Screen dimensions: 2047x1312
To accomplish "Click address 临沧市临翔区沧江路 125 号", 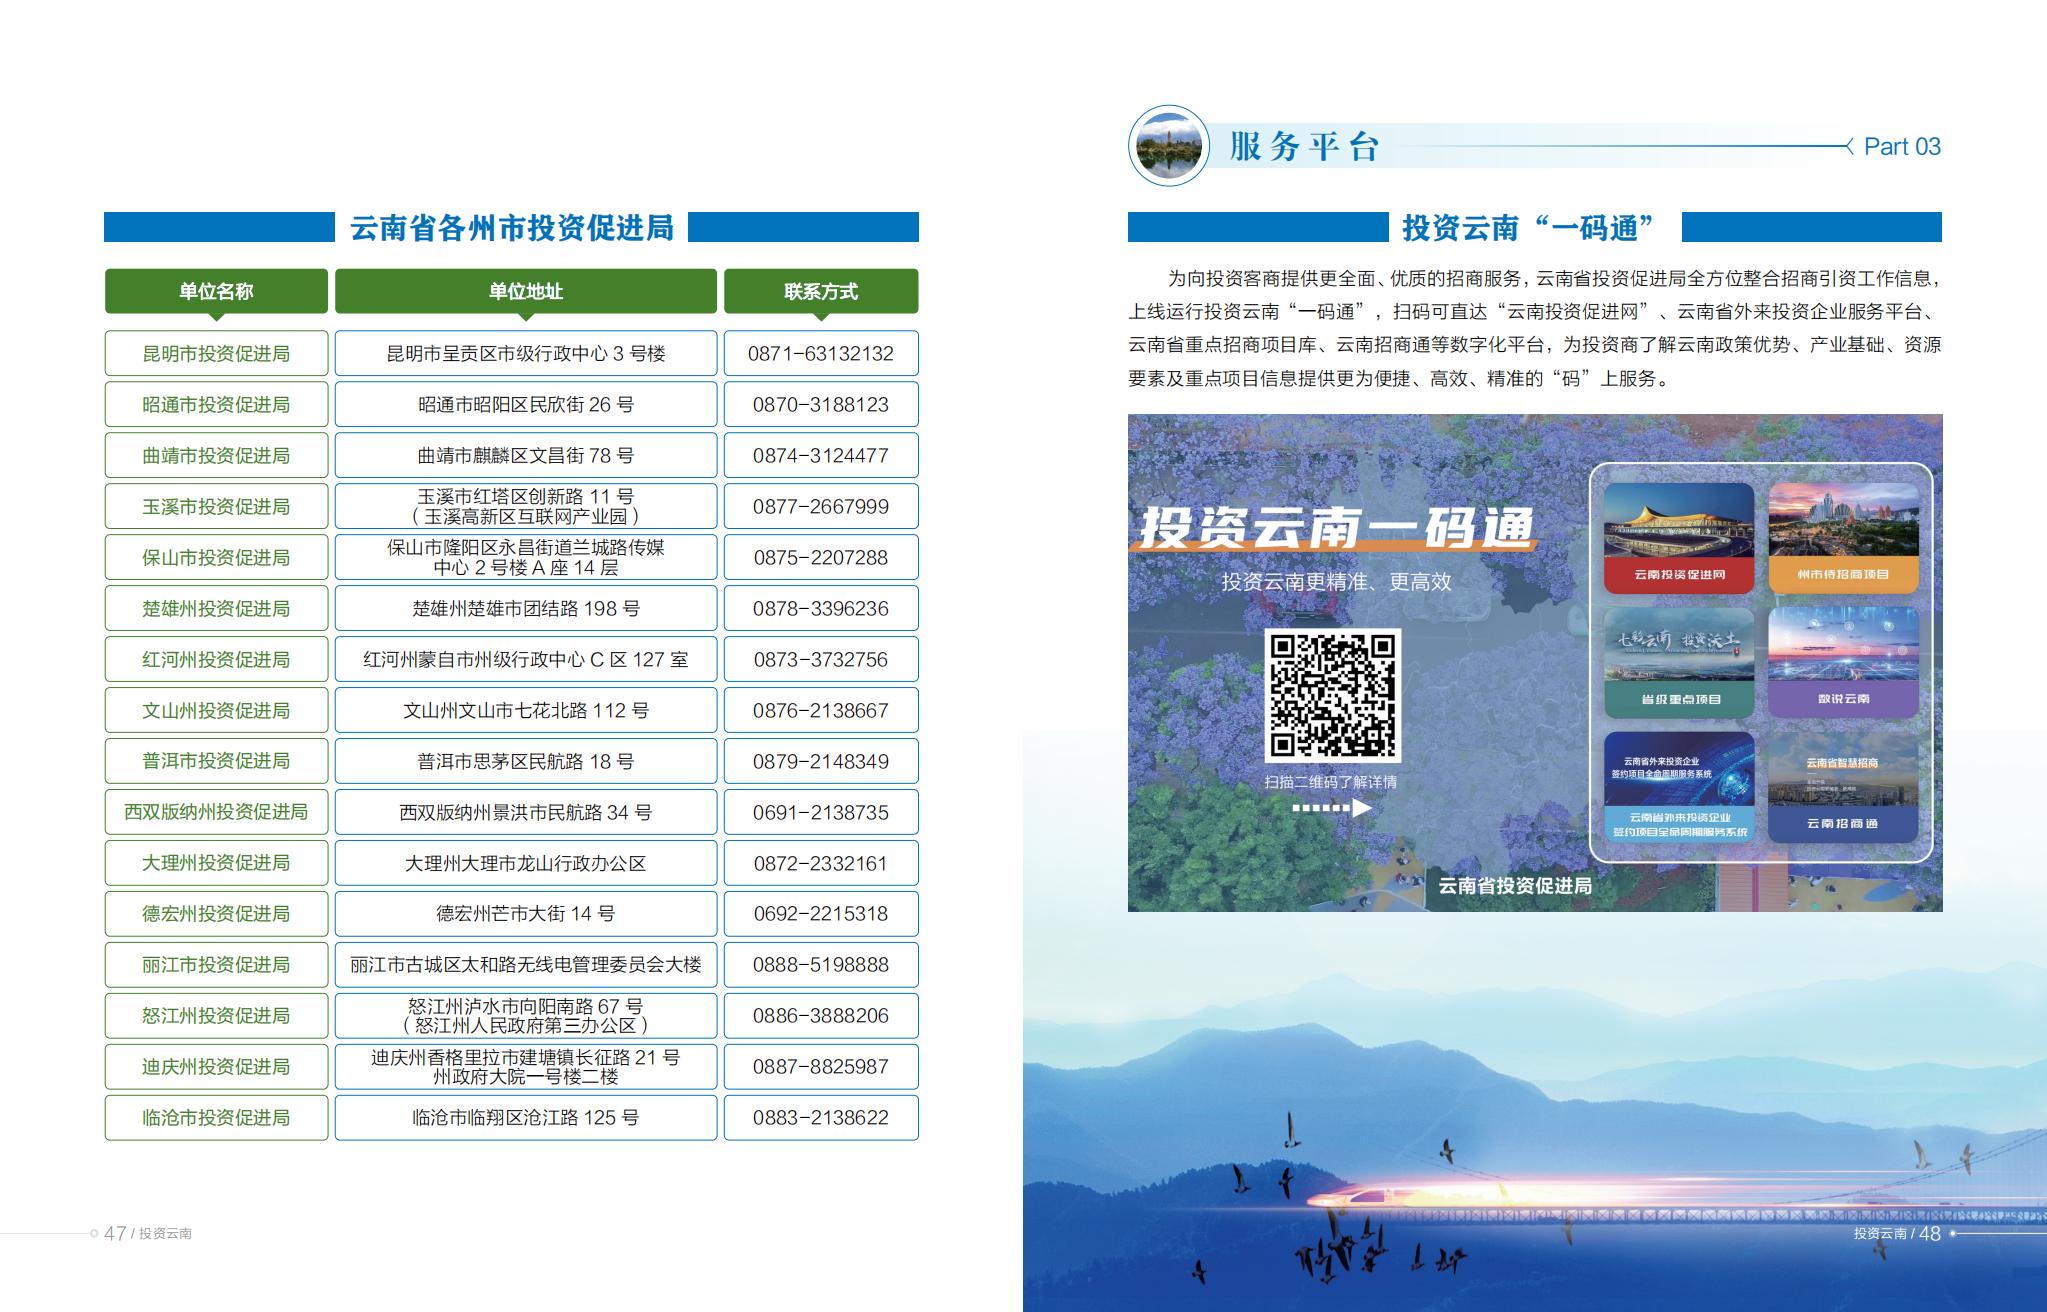I will pos(526,1118).
